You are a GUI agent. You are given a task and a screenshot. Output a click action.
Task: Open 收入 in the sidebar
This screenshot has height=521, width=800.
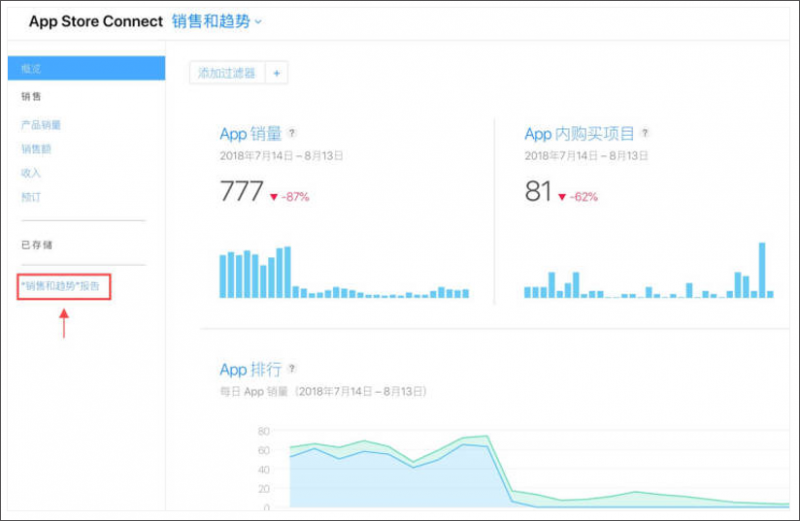pos(31,173)
